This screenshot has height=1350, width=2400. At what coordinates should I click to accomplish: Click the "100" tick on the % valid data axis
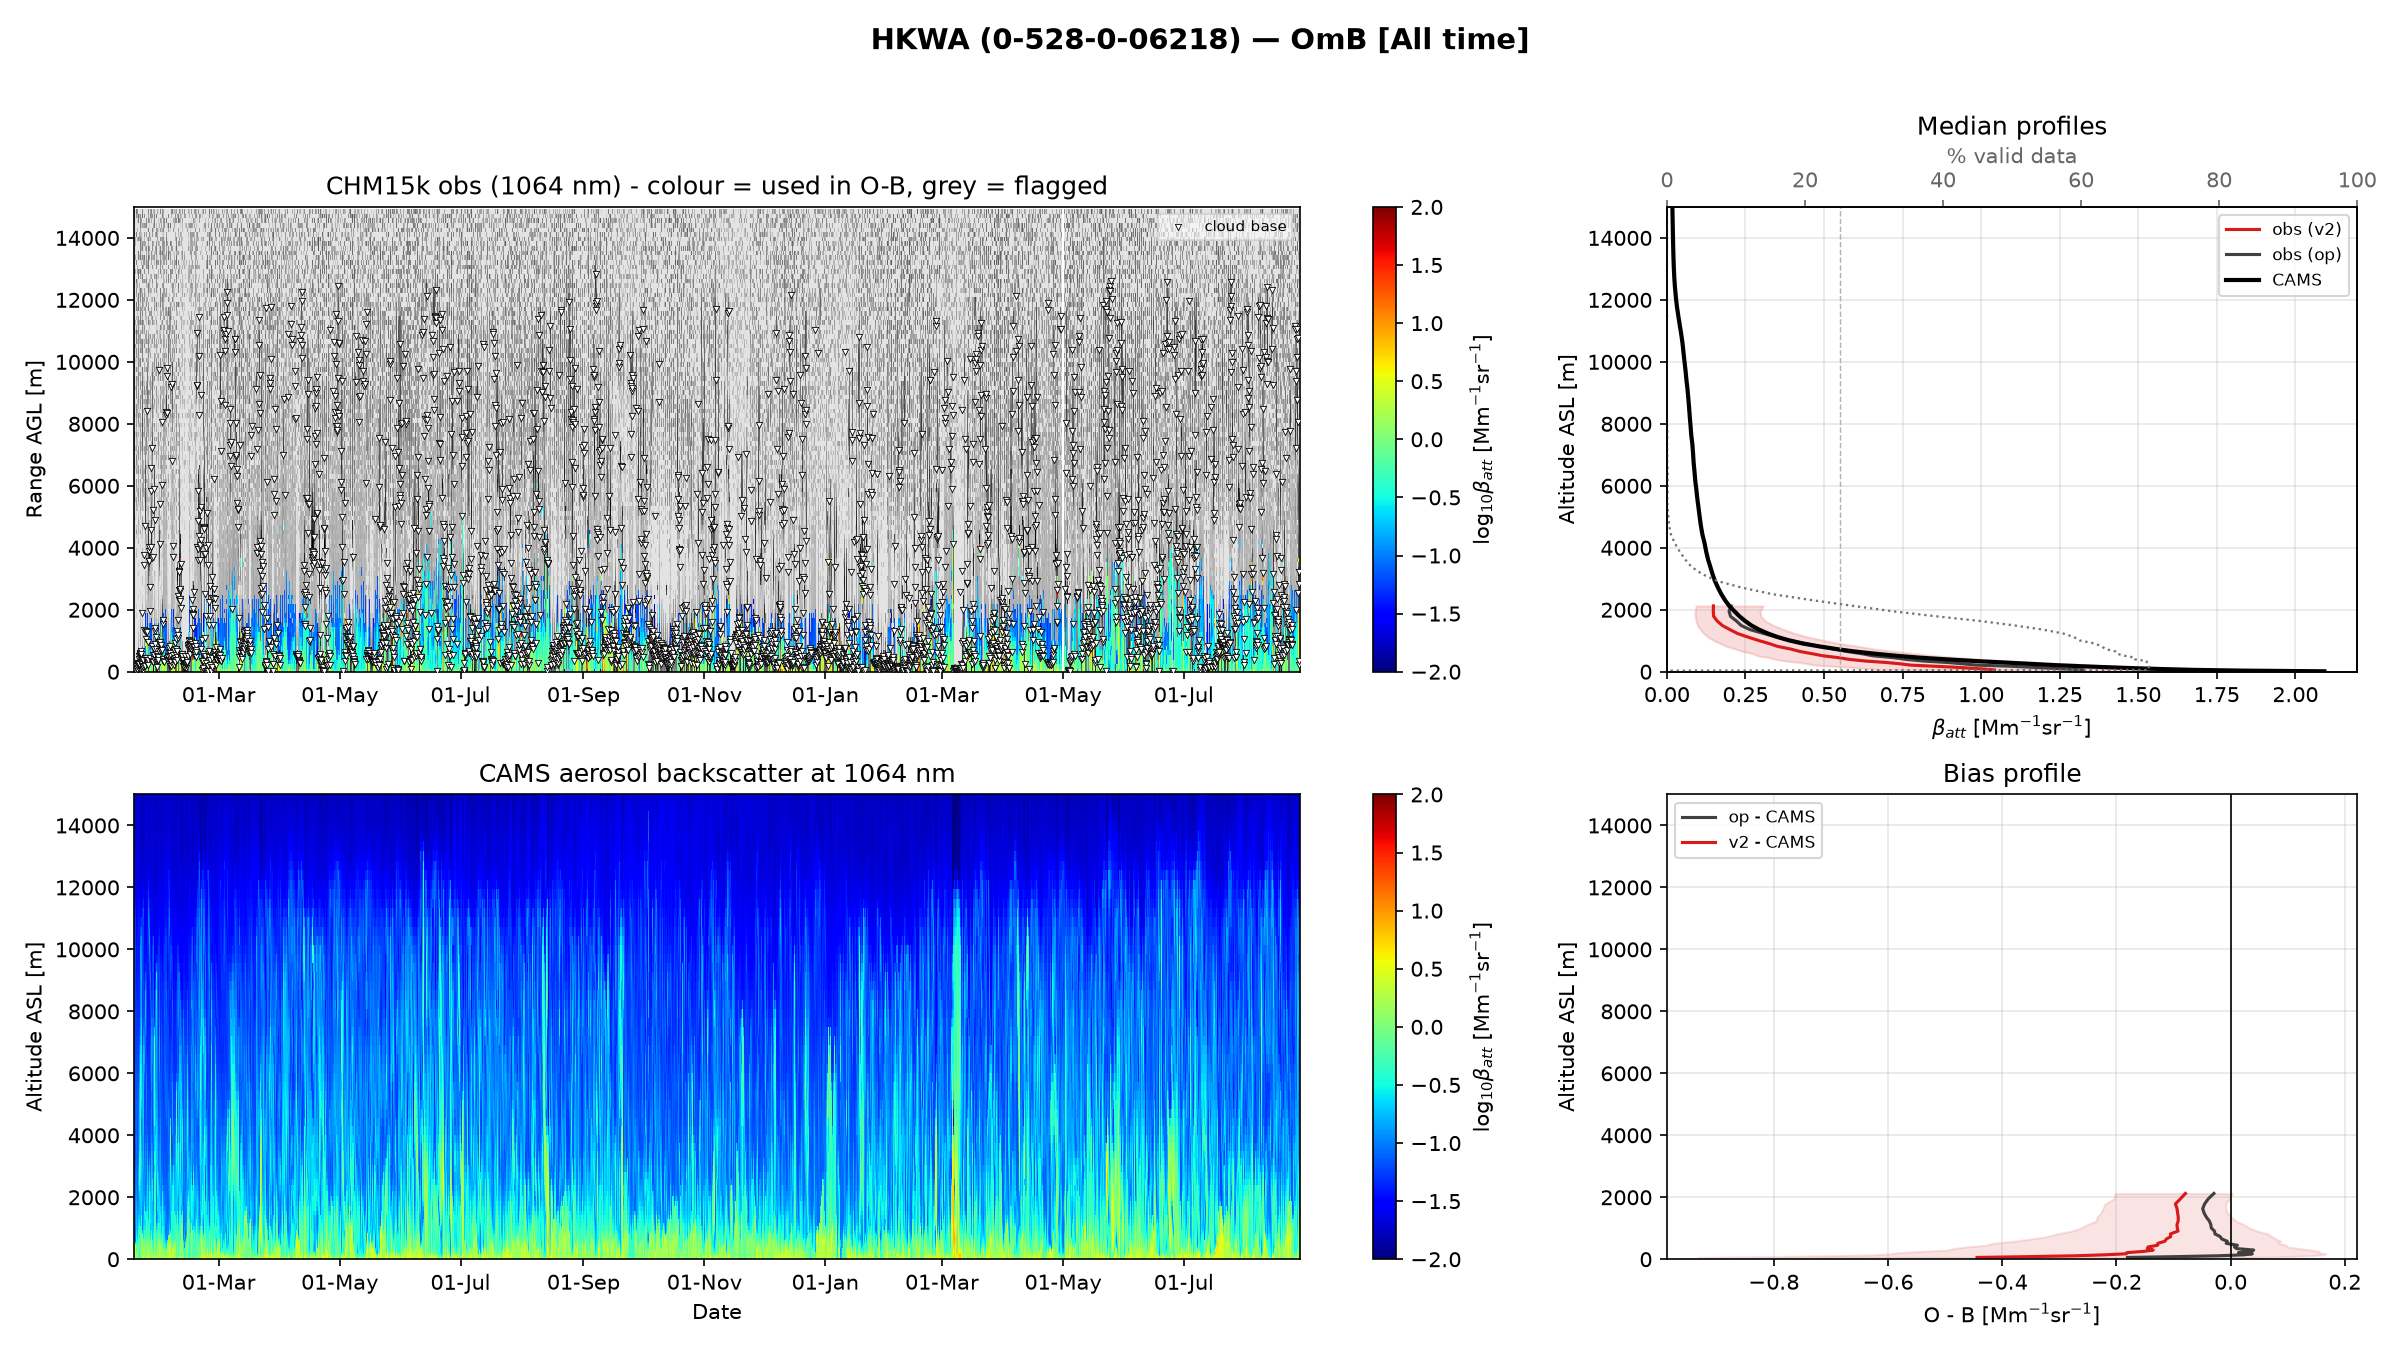[x=2357, y=180]
